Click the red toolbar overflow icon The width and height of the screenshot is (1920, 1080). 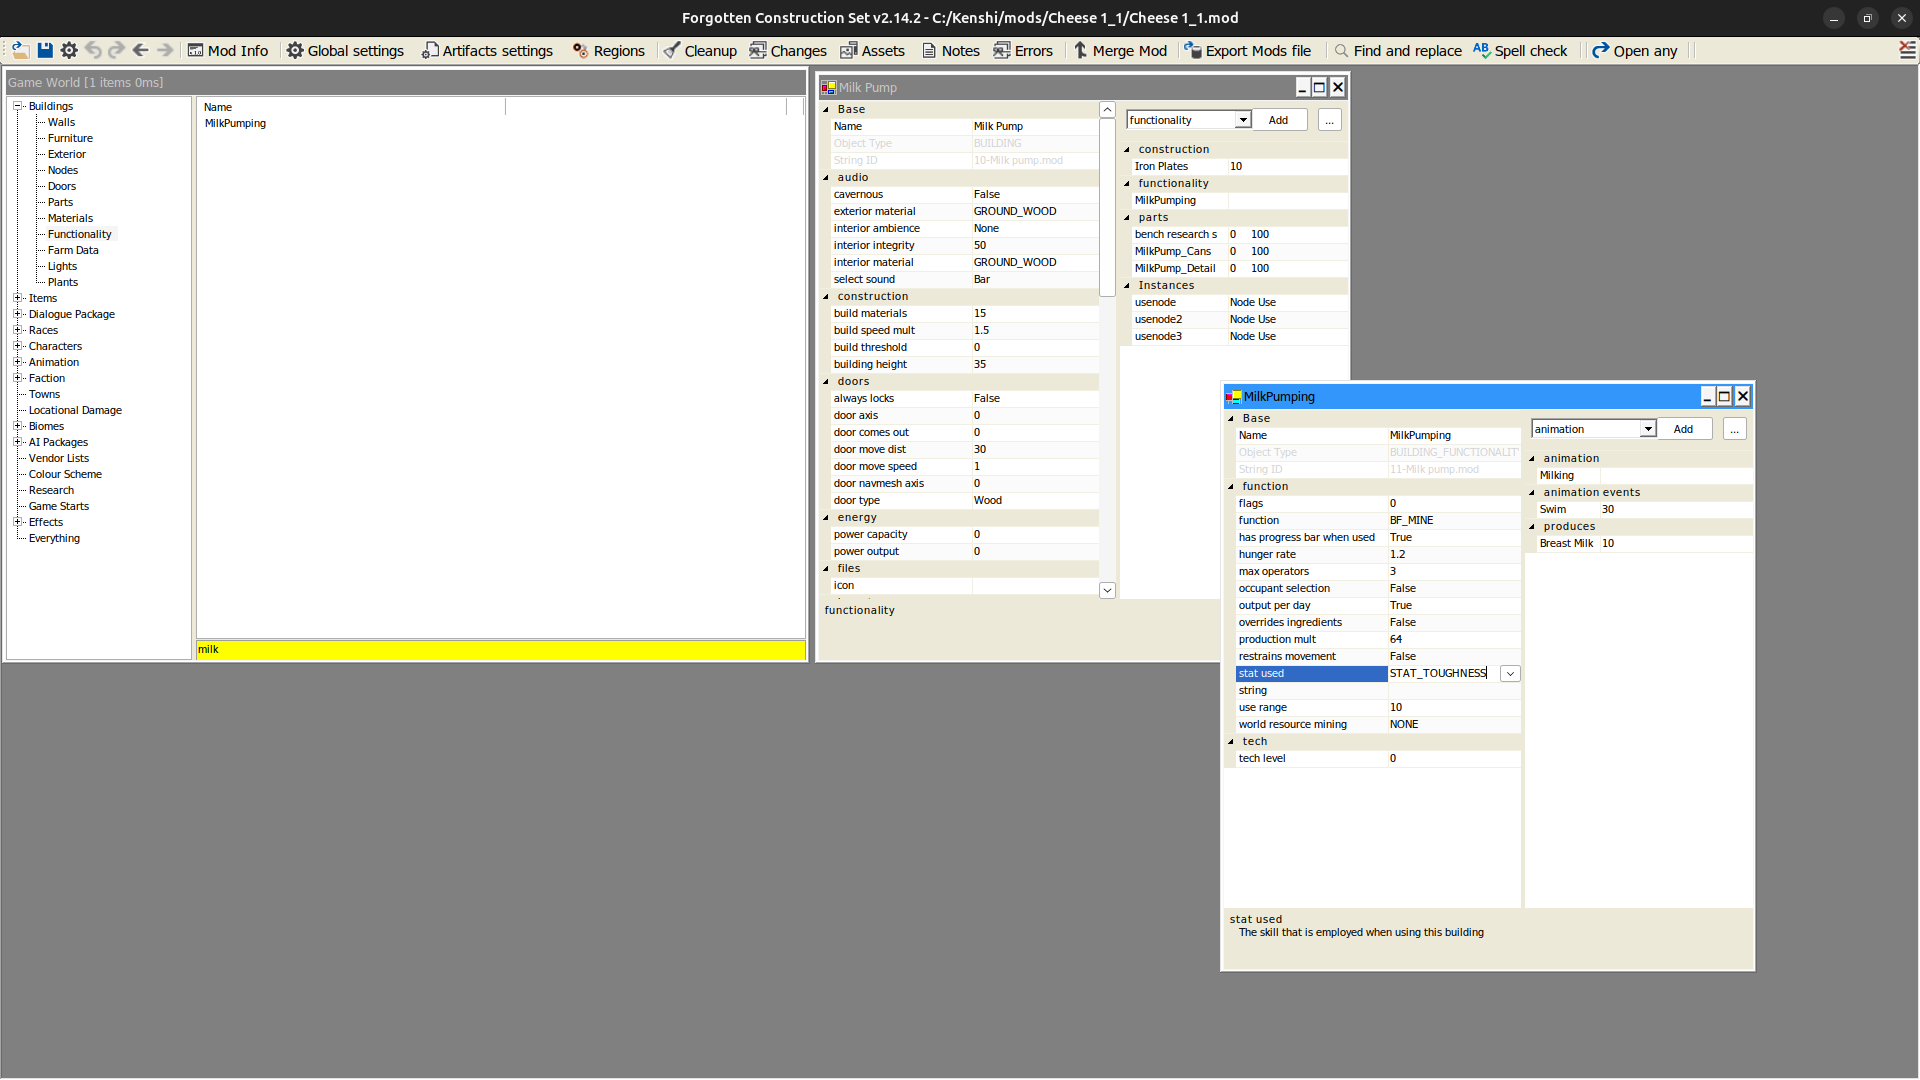pos(1907,50)
